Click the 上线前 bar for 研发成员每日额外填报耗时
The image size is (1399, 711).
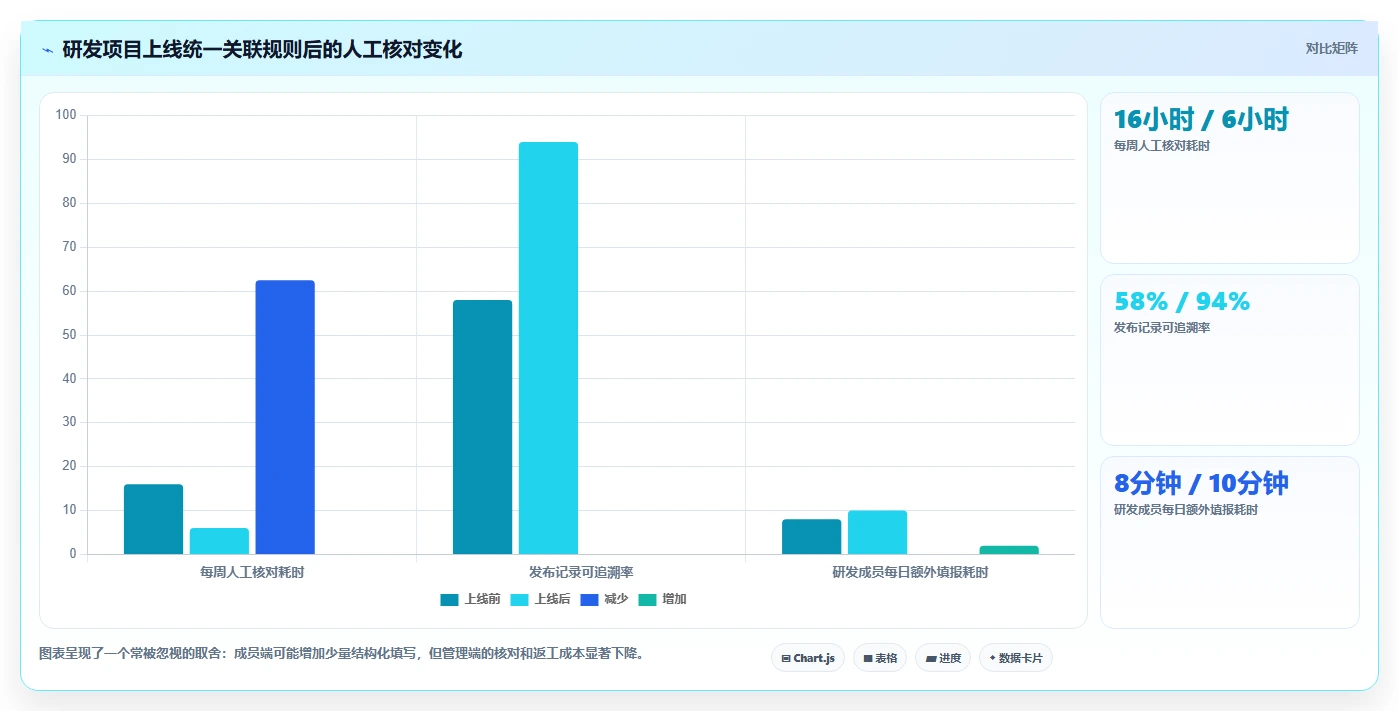coord(811,537)
